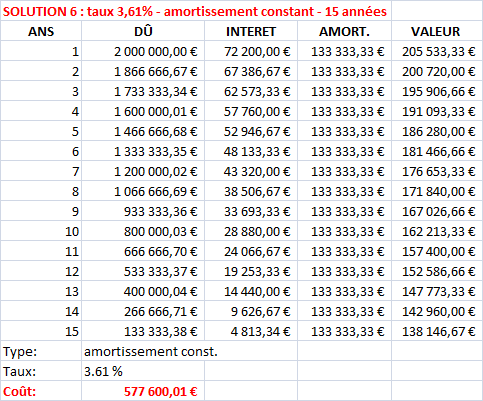Click the ANS column header cell
The image size is (483, 401).
pyautogui.click(x=41, y=31)
